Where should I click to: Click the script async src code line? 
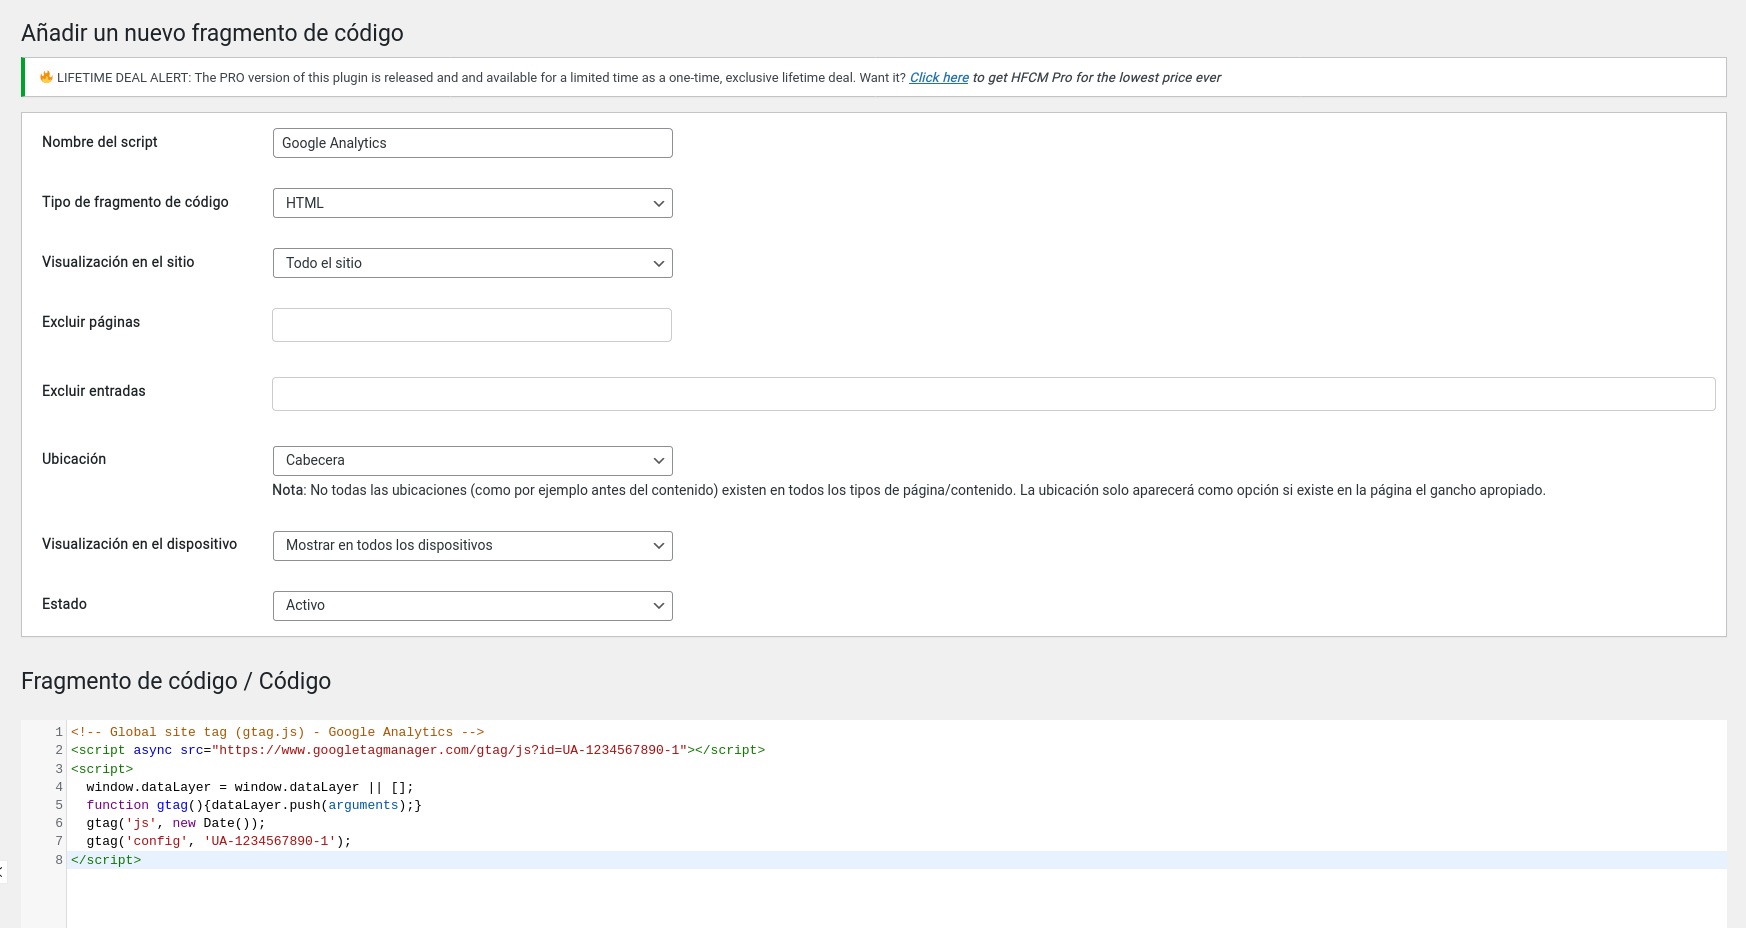coord(418,750)
